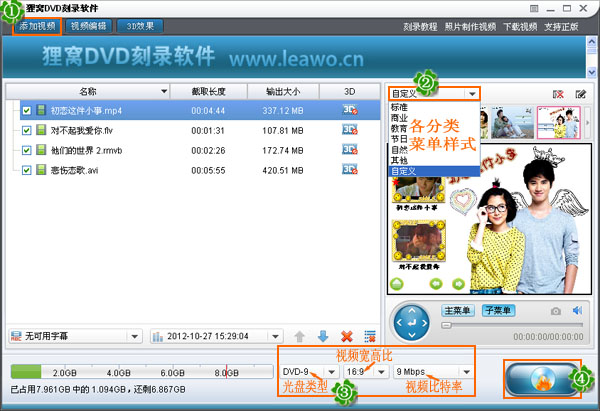This screenshot has height=411, width=600.
Task: Mute audio with the speaker icon
Action: 577,310
